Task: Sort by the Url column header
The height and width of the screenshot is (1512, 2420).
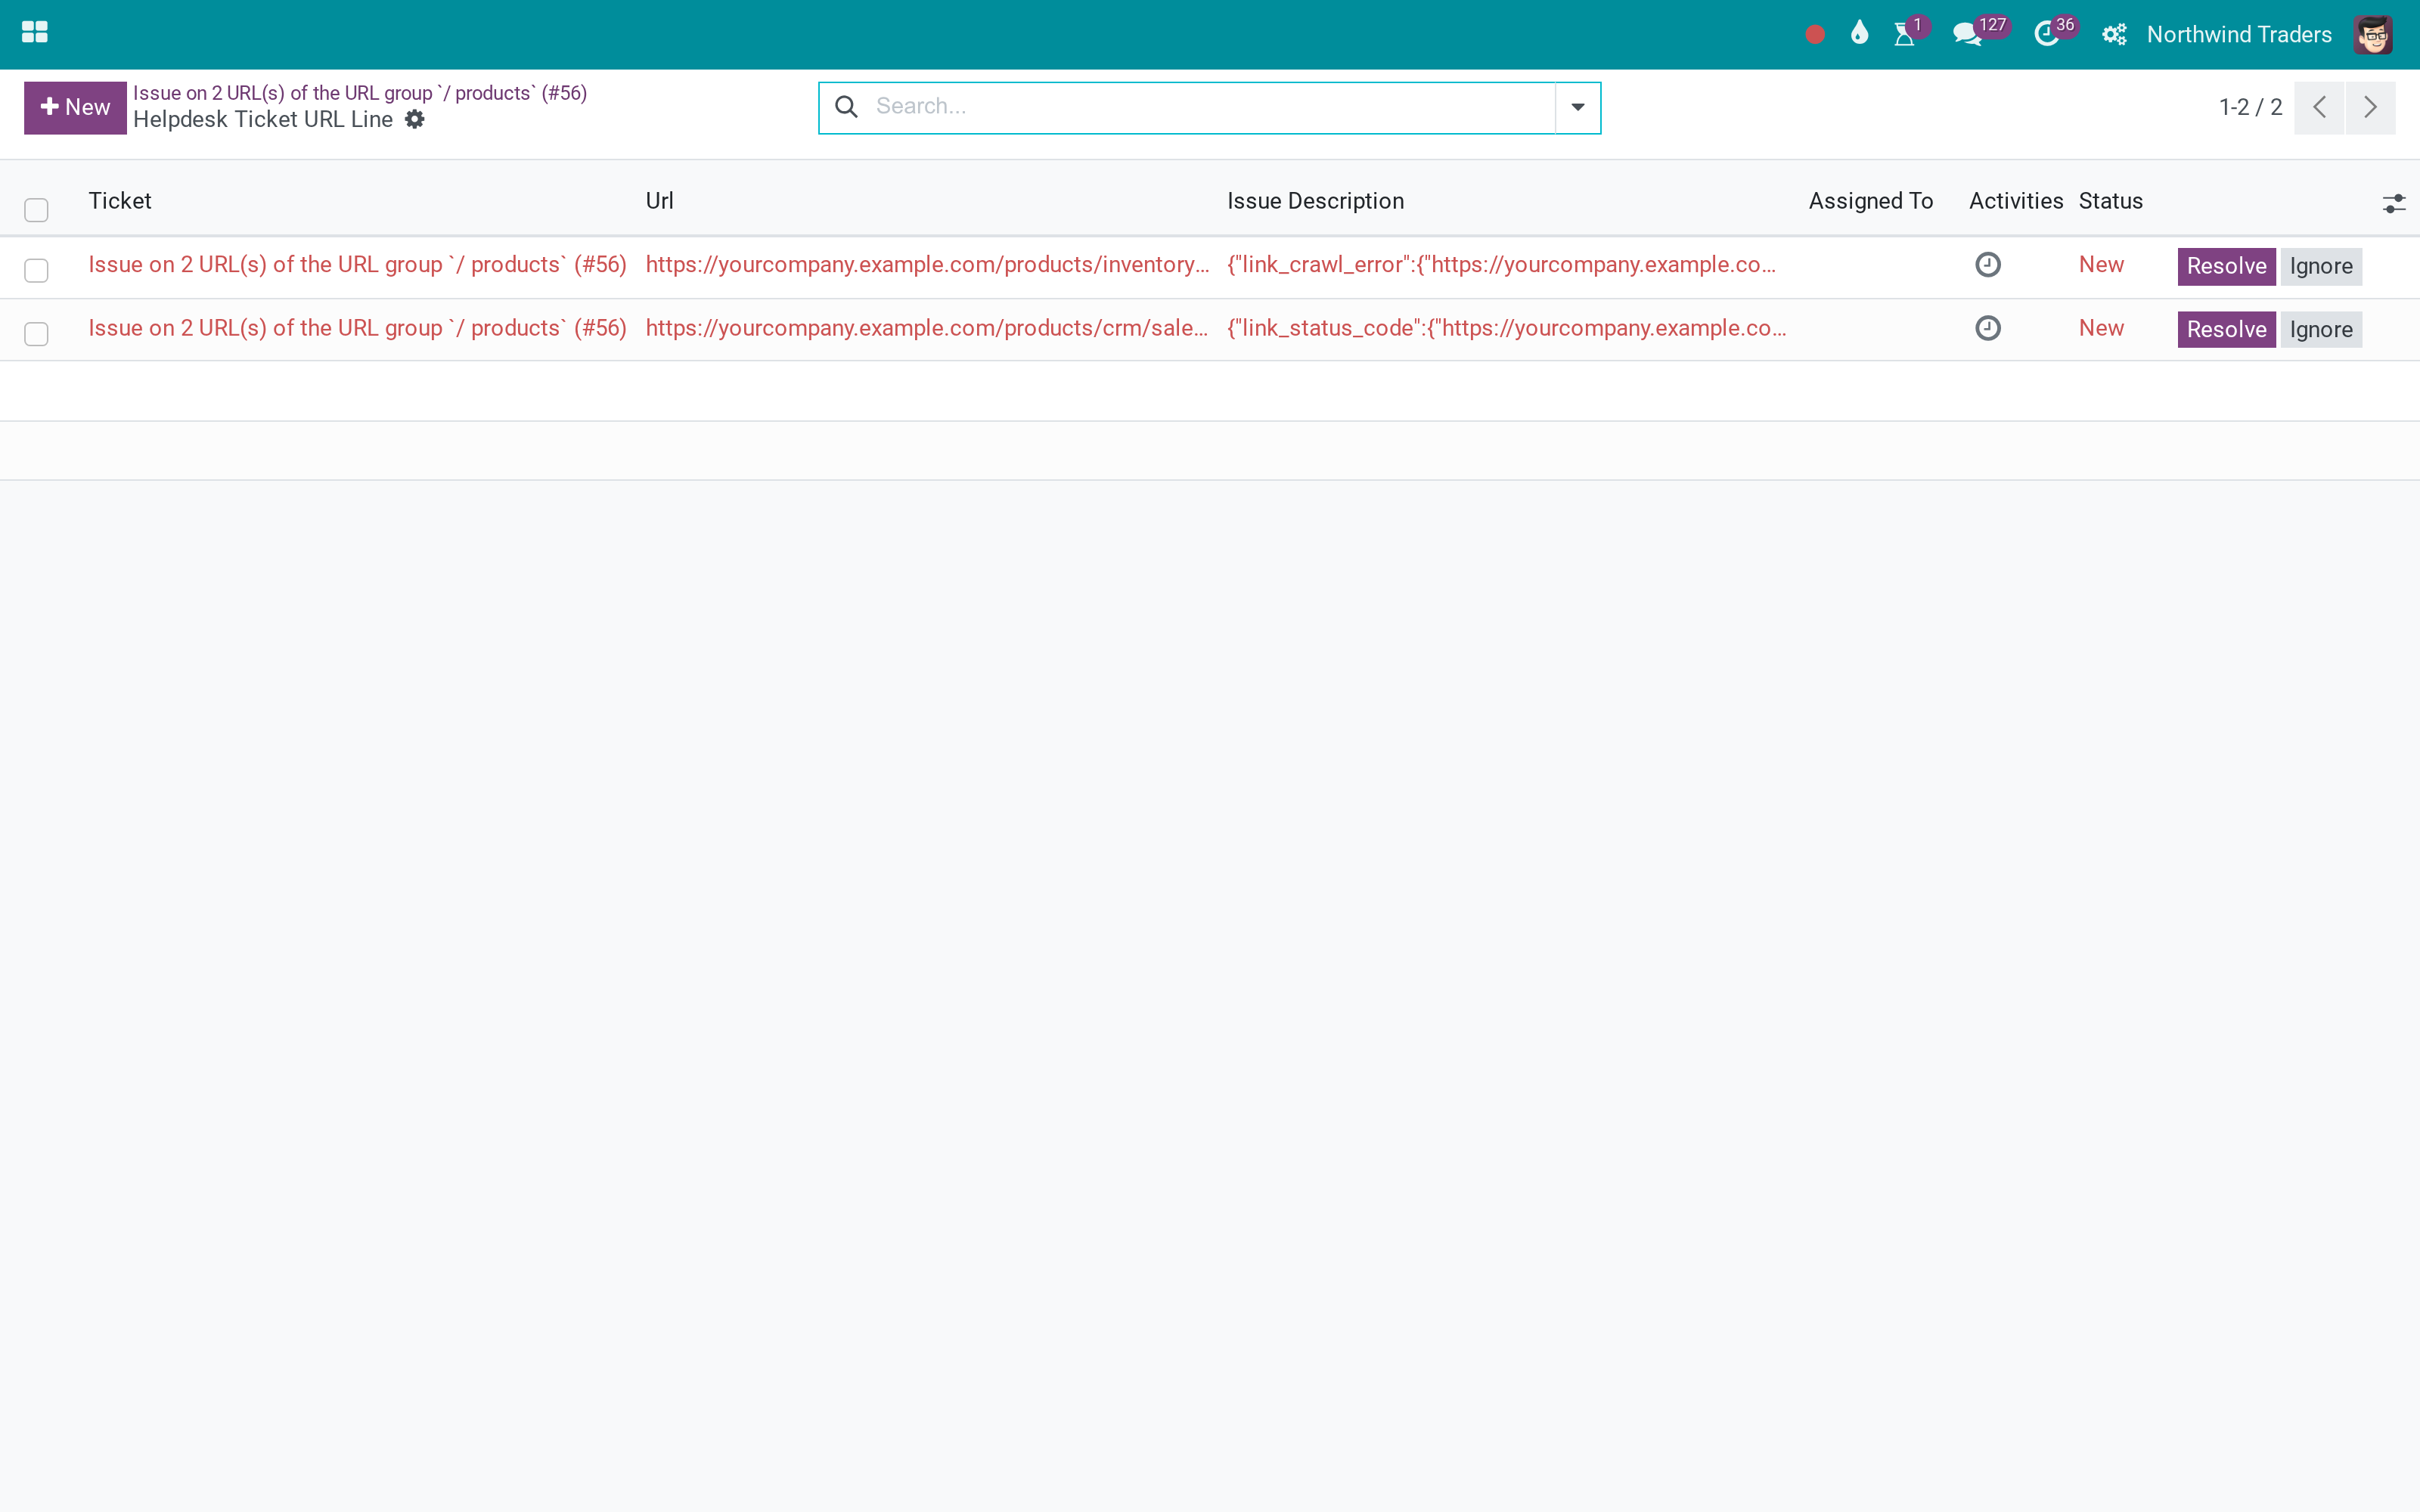Action: tap(659, 201)
